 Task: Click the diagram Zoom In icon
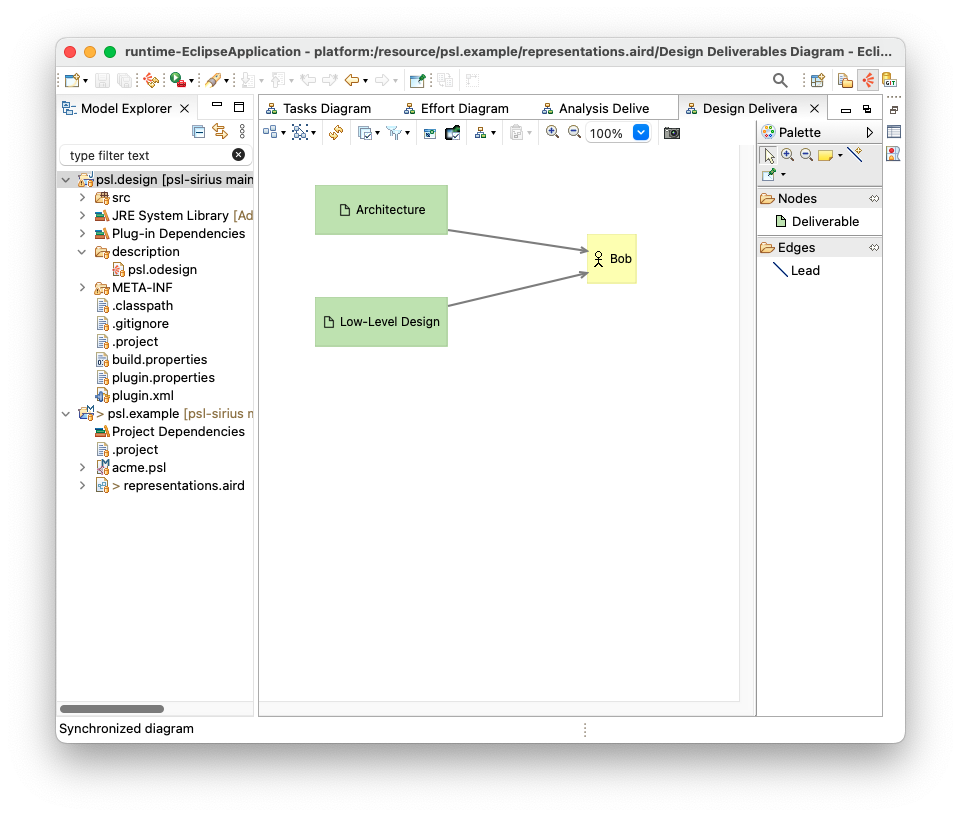coord(552,132)
